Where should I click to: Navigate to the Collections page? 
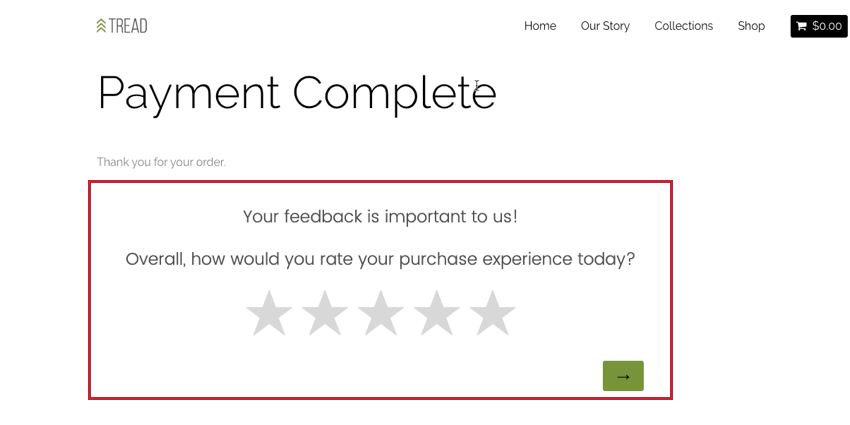[684, 26]
